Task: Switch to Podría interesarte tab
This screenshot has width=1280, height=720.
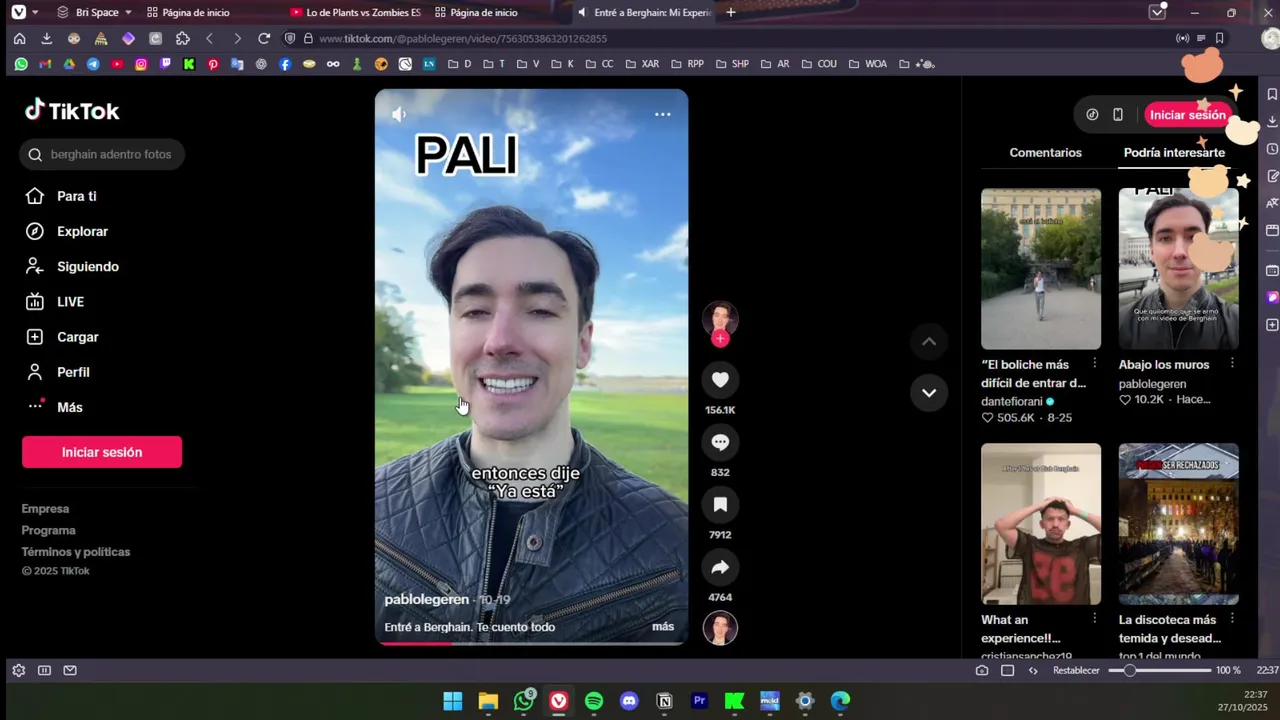Action: click(x=1174, y=153)
